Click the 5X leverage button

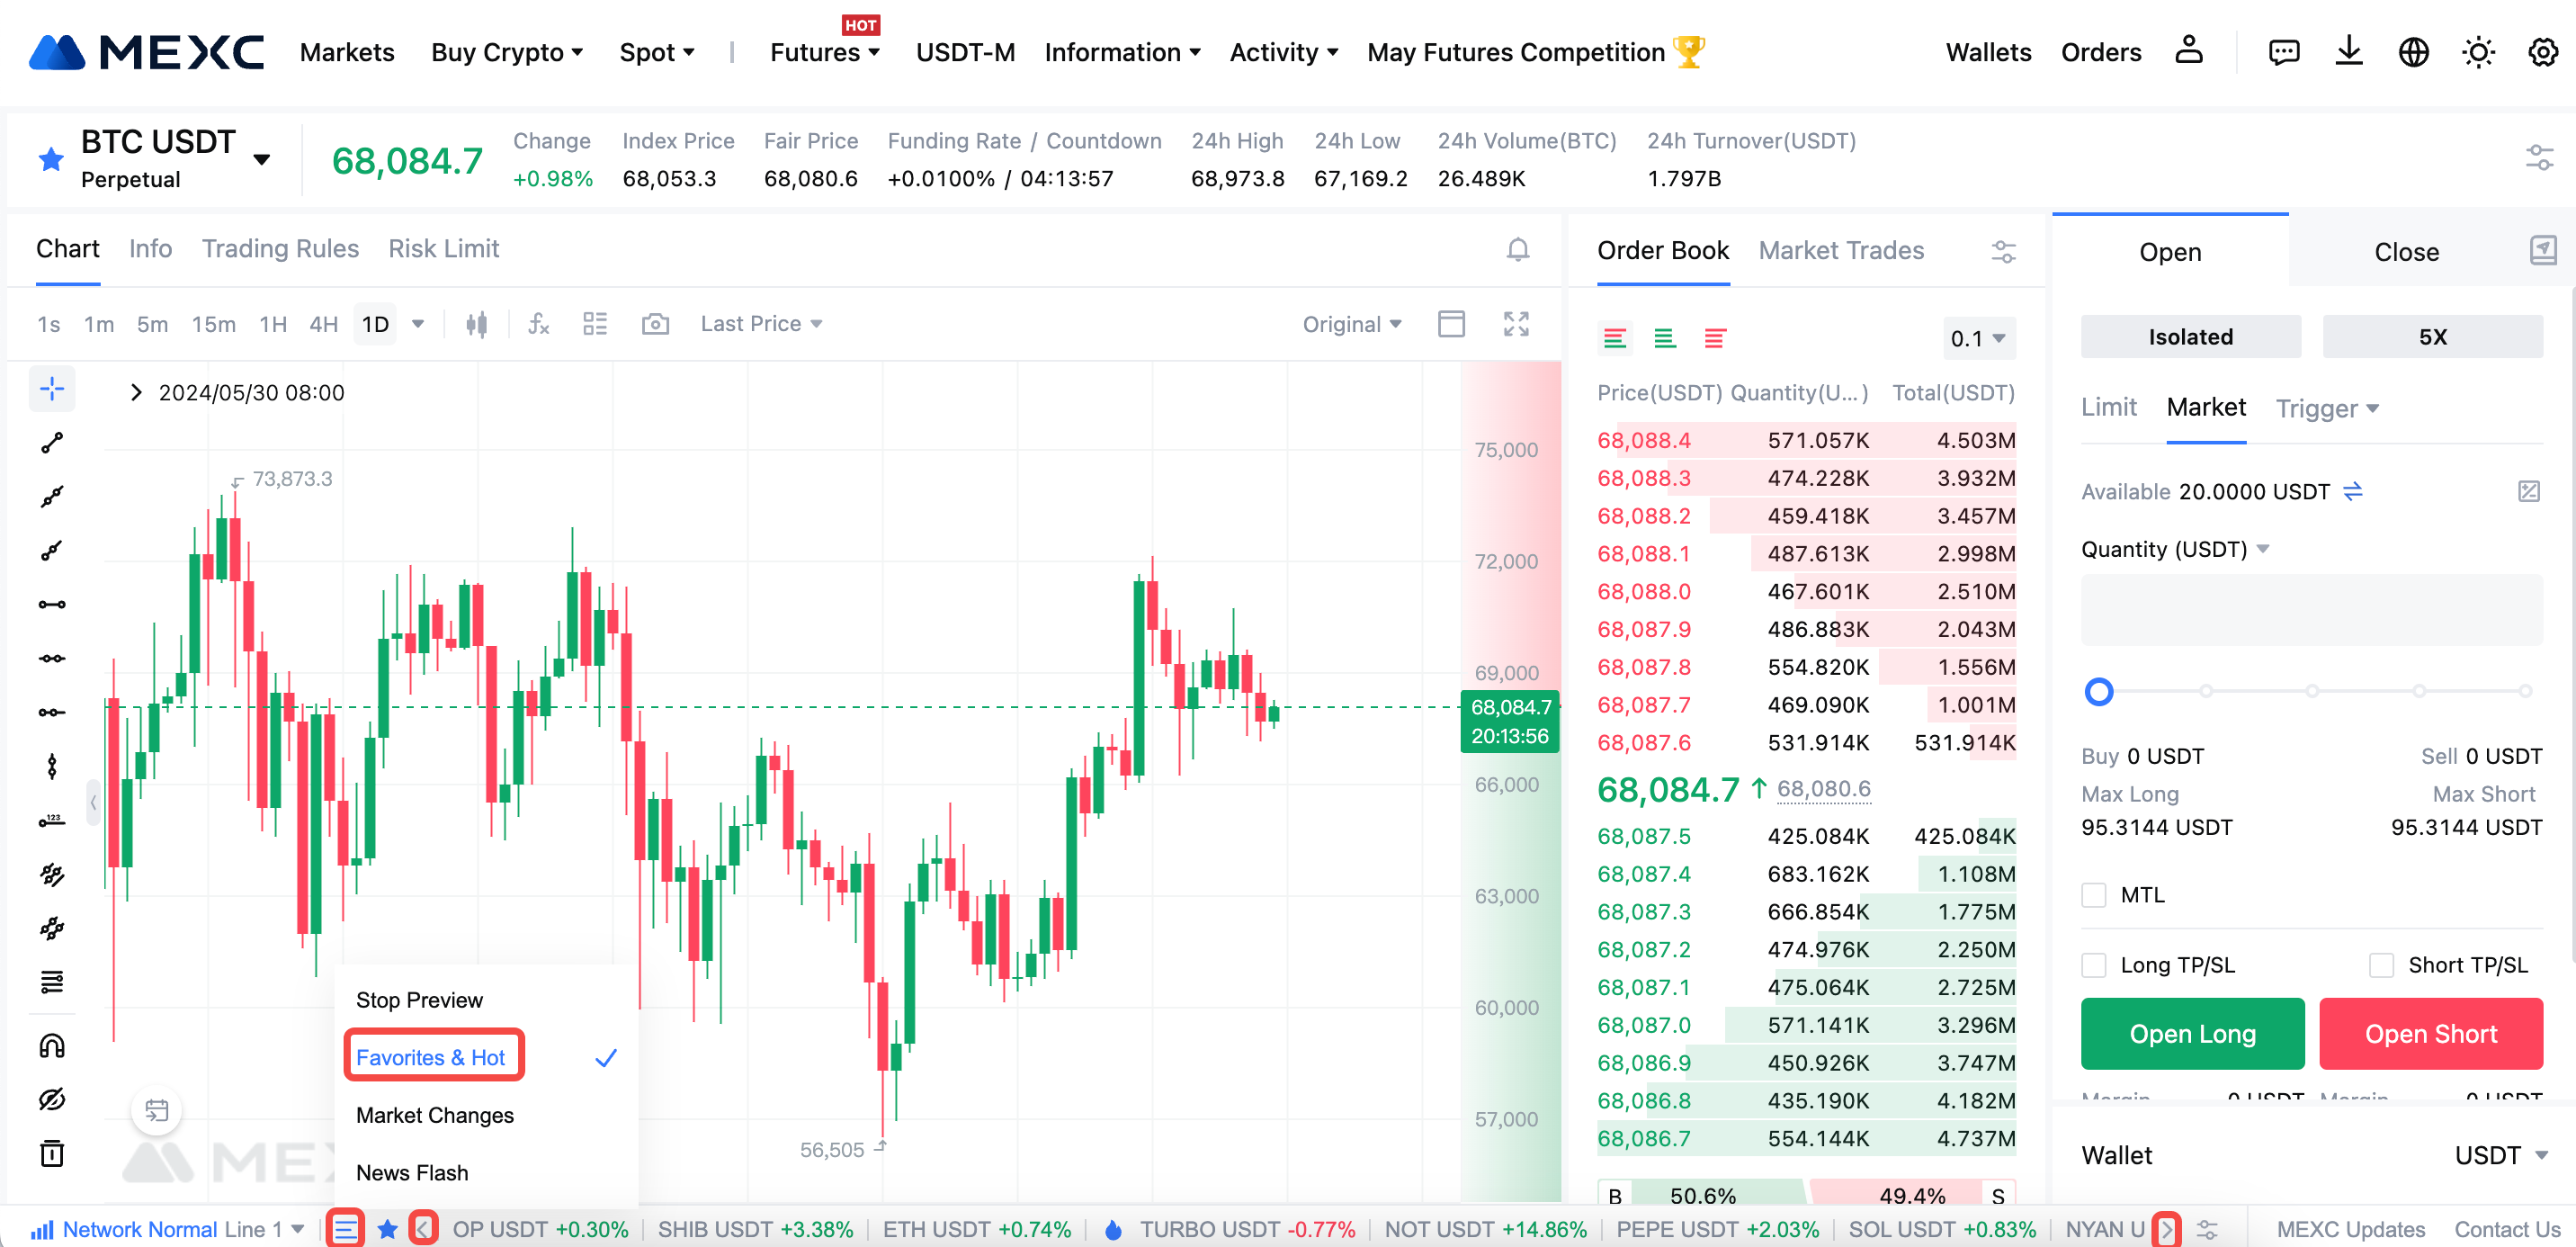[2431, 337]
